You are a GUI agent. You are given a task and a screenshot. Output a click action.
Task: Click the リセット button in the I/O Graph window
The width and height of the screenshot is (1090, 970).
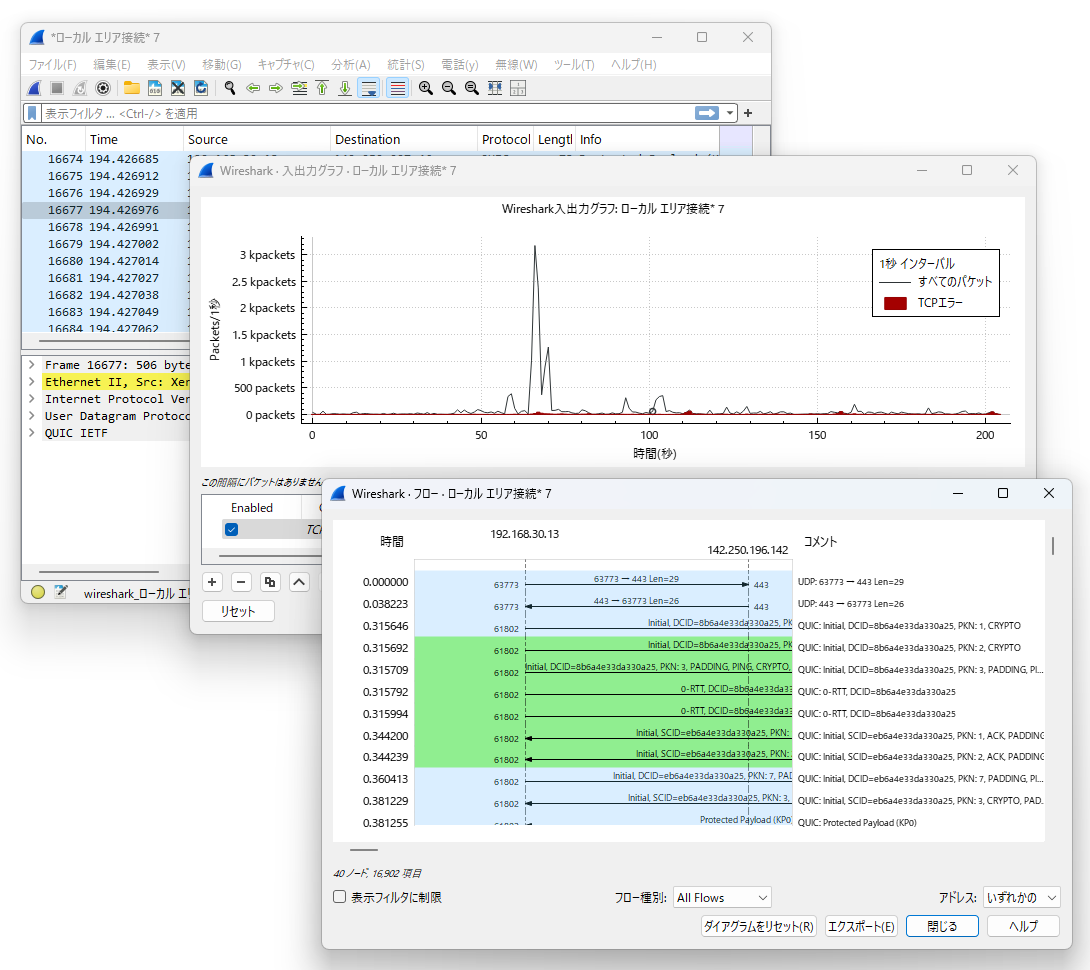pos(238,611)
